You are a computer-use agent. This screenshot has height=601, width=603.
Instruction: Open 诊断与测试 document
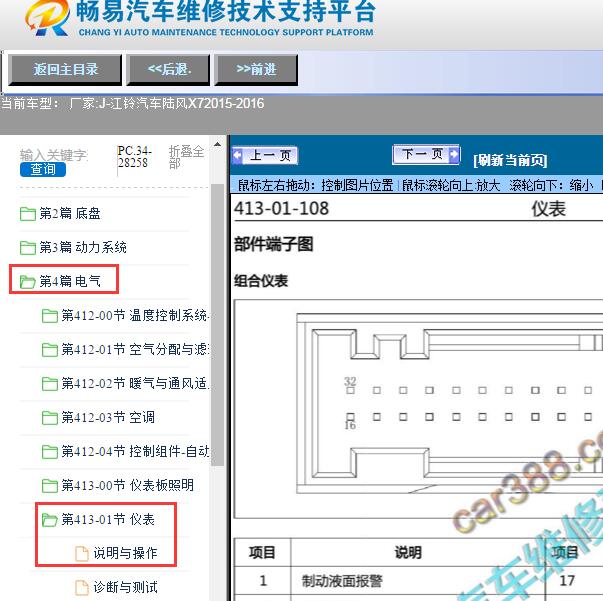coord(125,588)
